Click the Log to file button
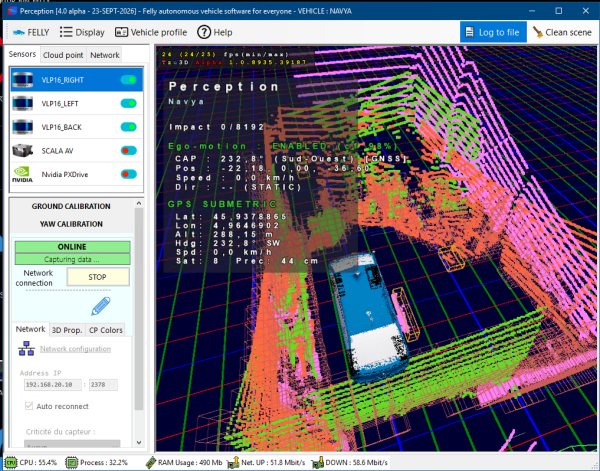 (493, 32)
